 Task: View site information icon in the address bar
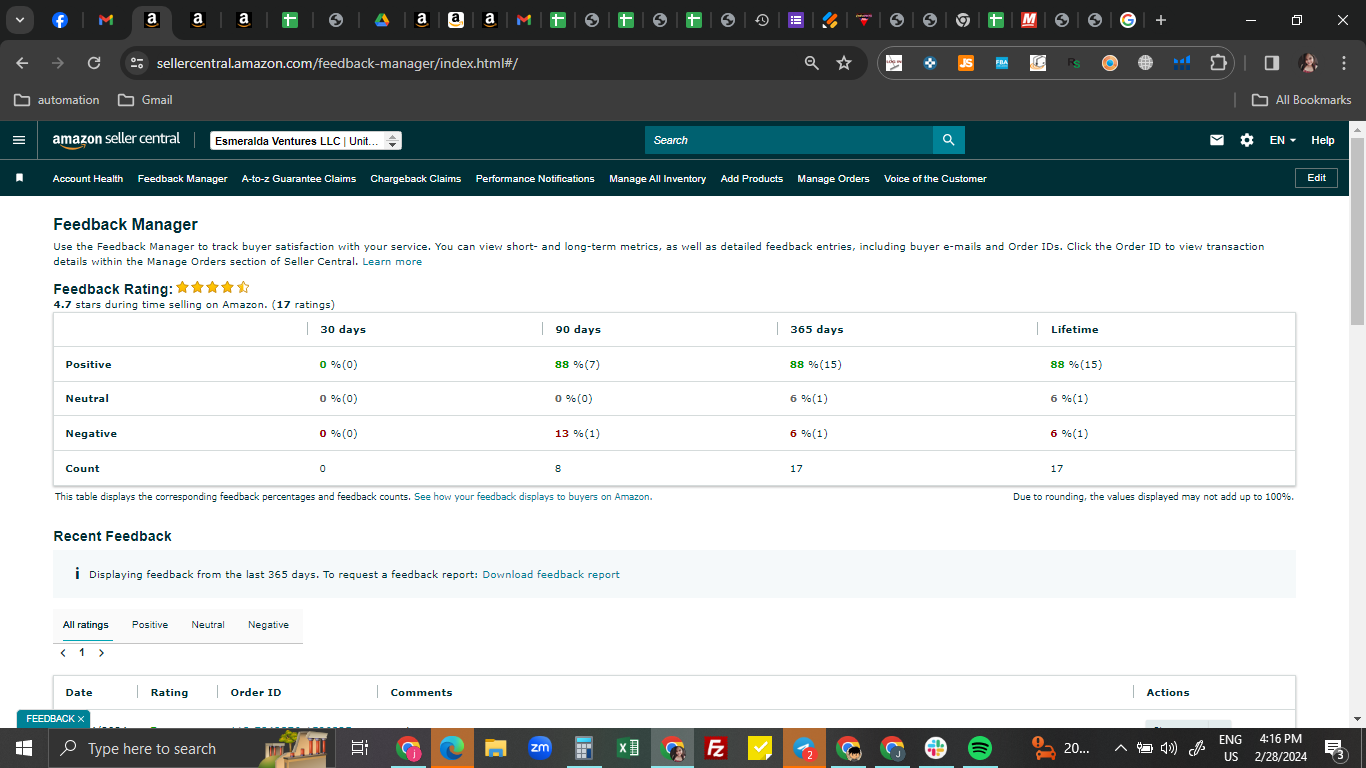coord(137,63)
